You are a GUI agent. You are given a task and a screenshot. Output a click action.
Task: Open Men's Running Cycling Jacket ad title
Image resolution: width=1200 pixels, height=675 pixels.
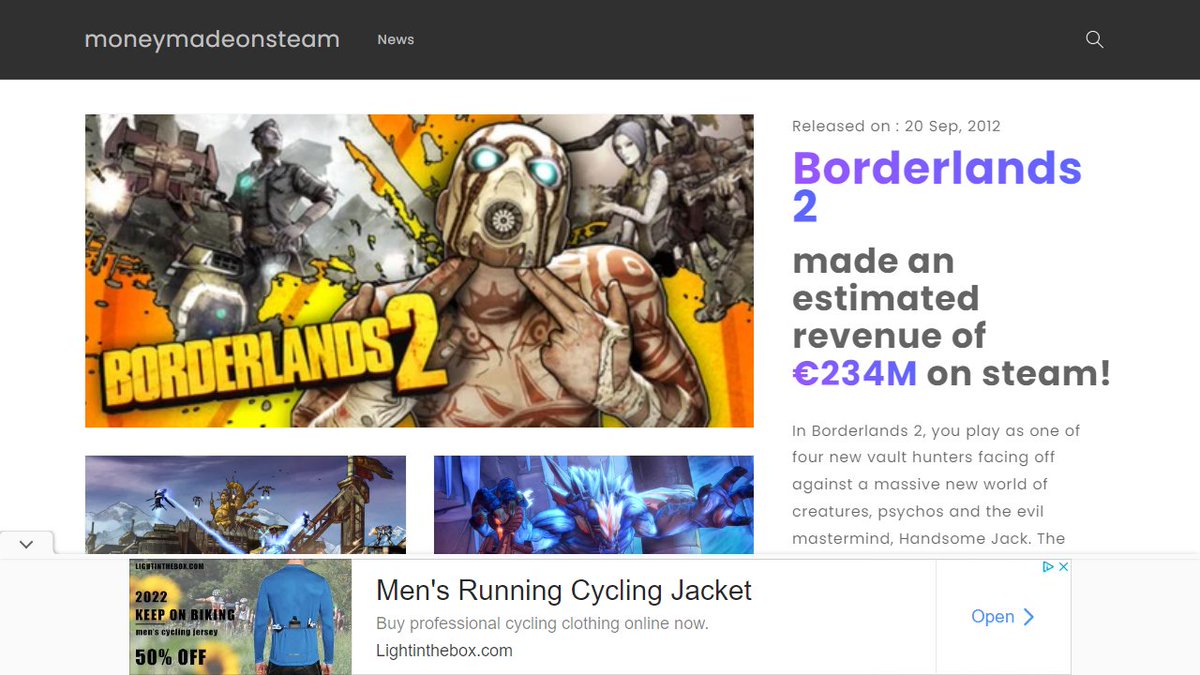click(564, 590)
